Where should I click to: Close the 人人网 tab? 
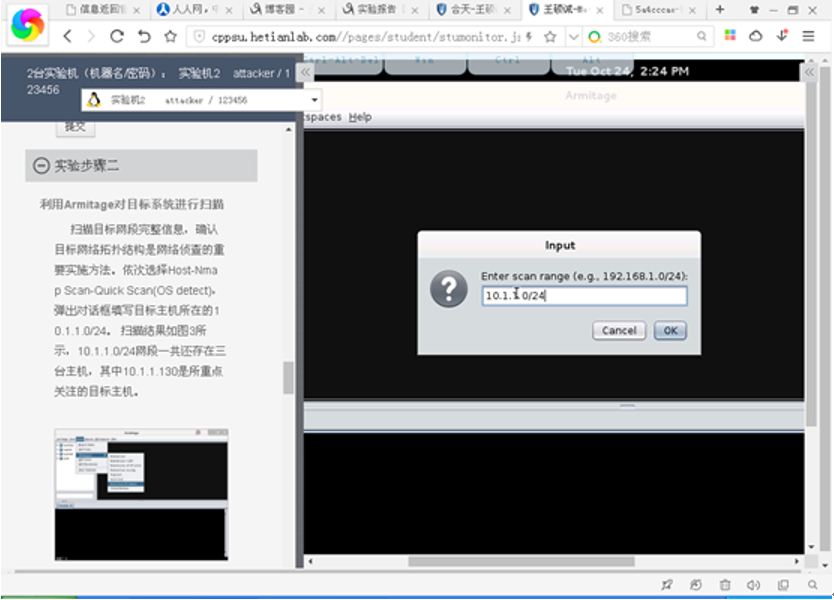tap(229, 10)
